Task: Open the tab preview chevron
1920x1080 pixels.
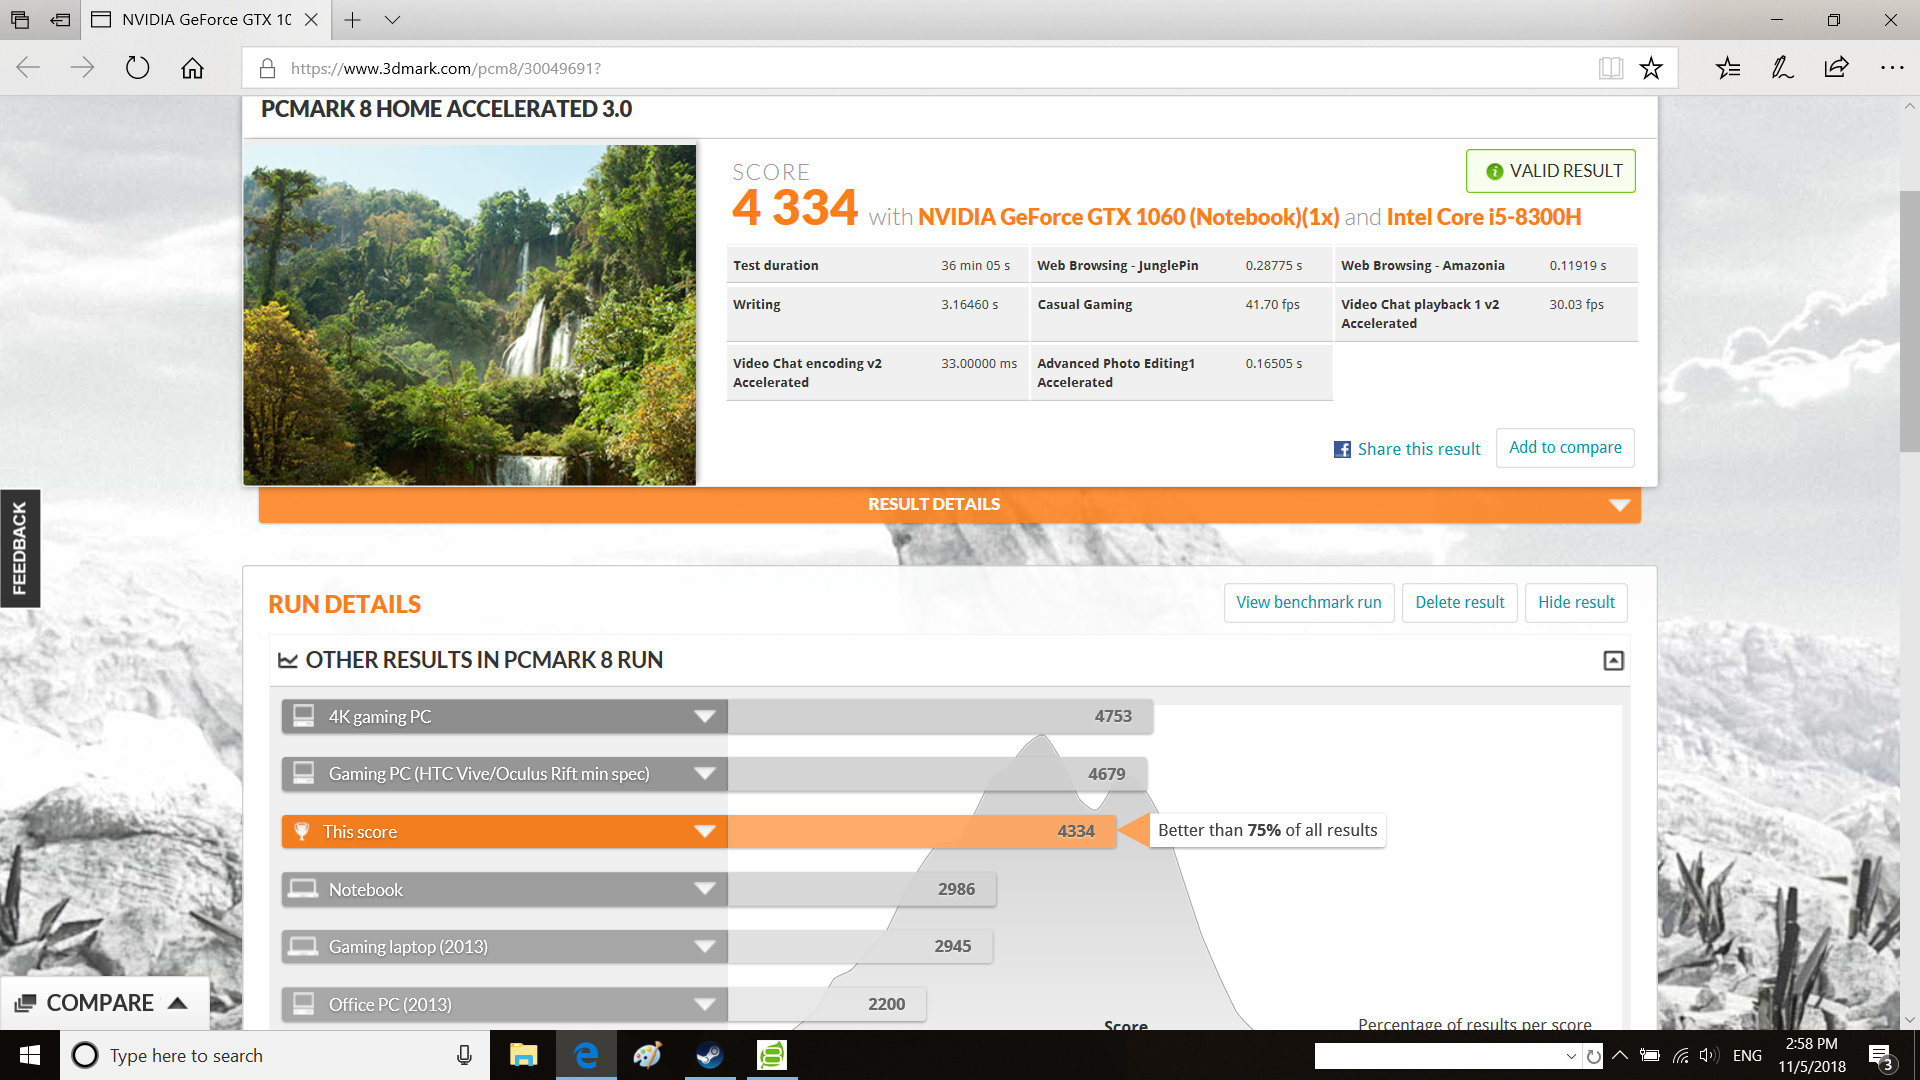Action: [x=392, y=19]
